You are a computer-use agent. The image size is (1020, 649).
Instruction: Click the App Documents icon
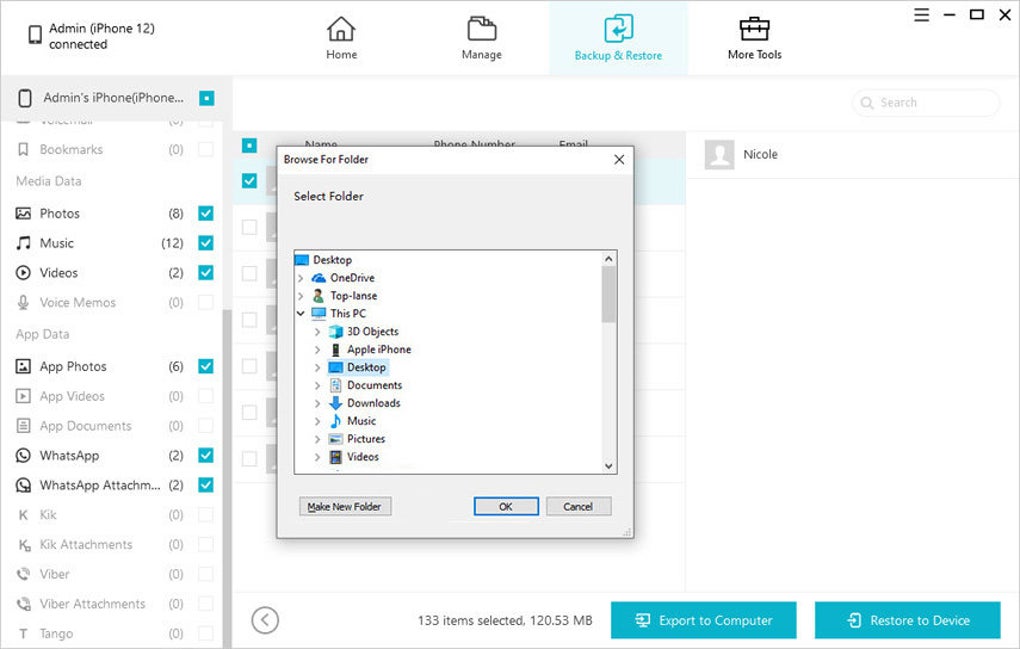pyautogui.click(x=23, y=426)
